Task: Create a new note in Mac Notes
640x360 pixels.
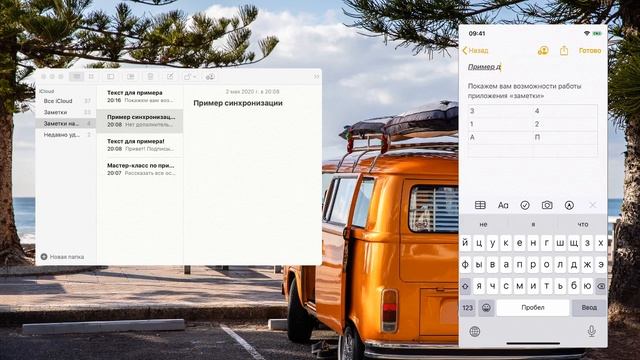Action: coord(170,77)
